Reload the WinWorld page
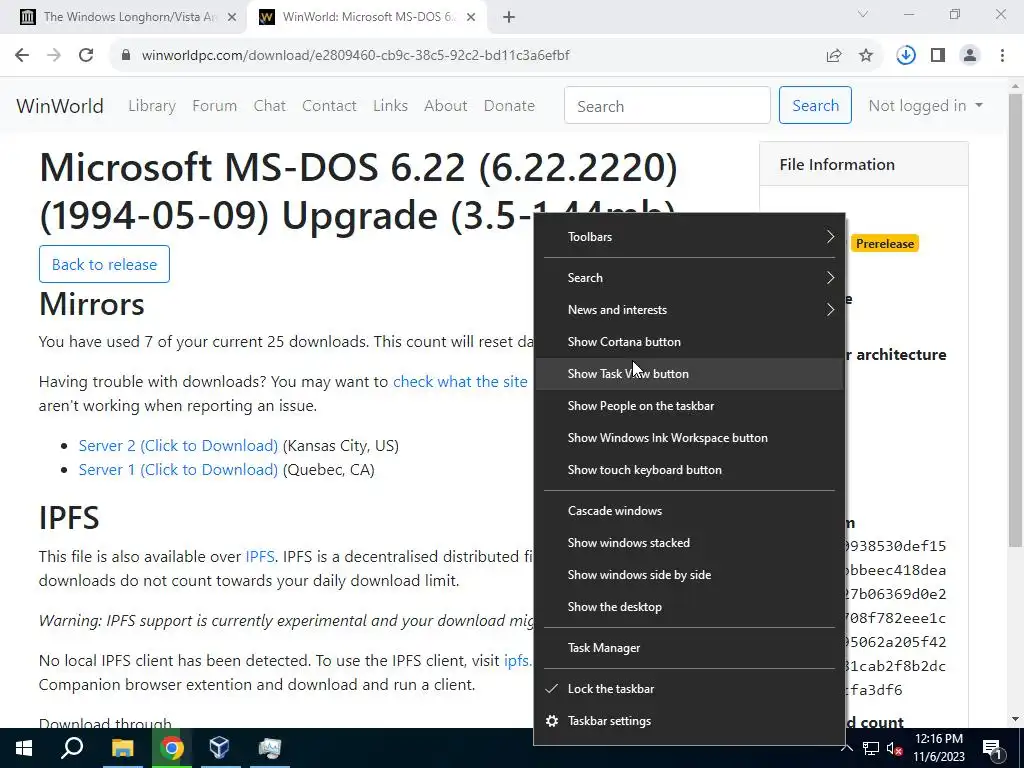This screenshot has height=768, width=1024. coord(86,56)
